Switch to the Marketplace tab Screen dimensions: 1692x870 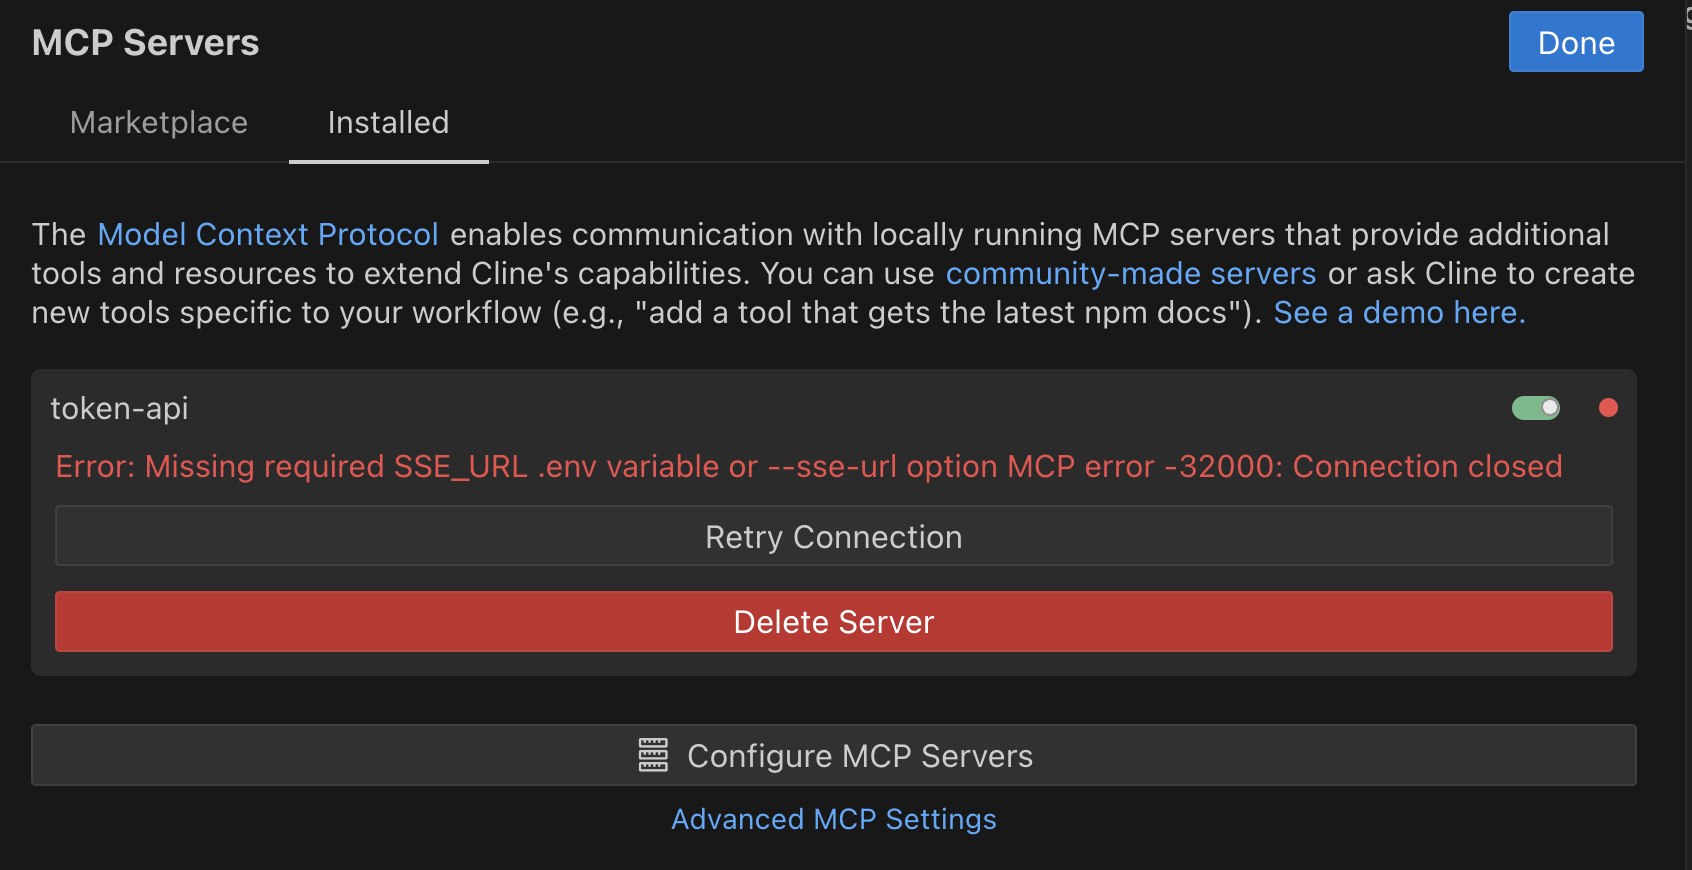pos(159,123)
